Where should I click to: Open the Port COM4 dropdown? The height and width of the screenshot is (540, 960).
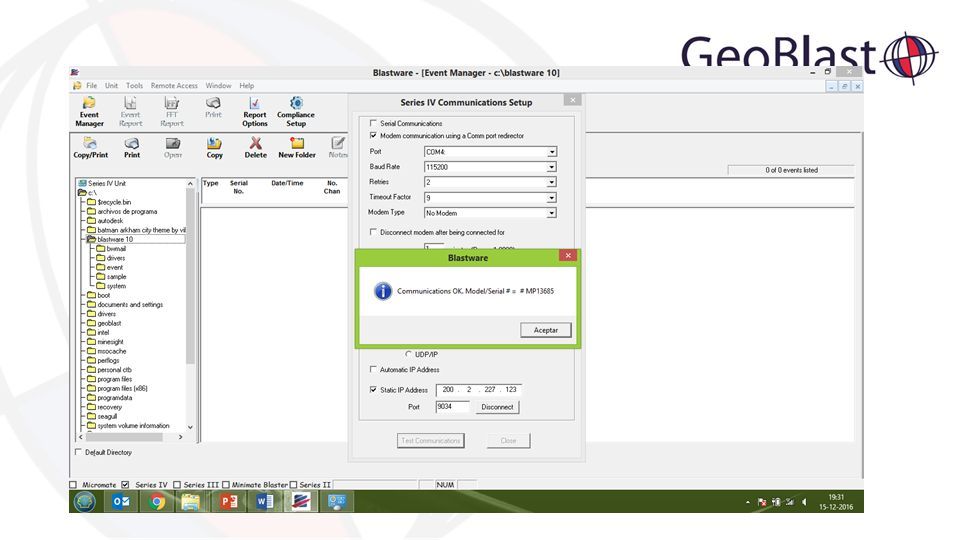(552, 152)
